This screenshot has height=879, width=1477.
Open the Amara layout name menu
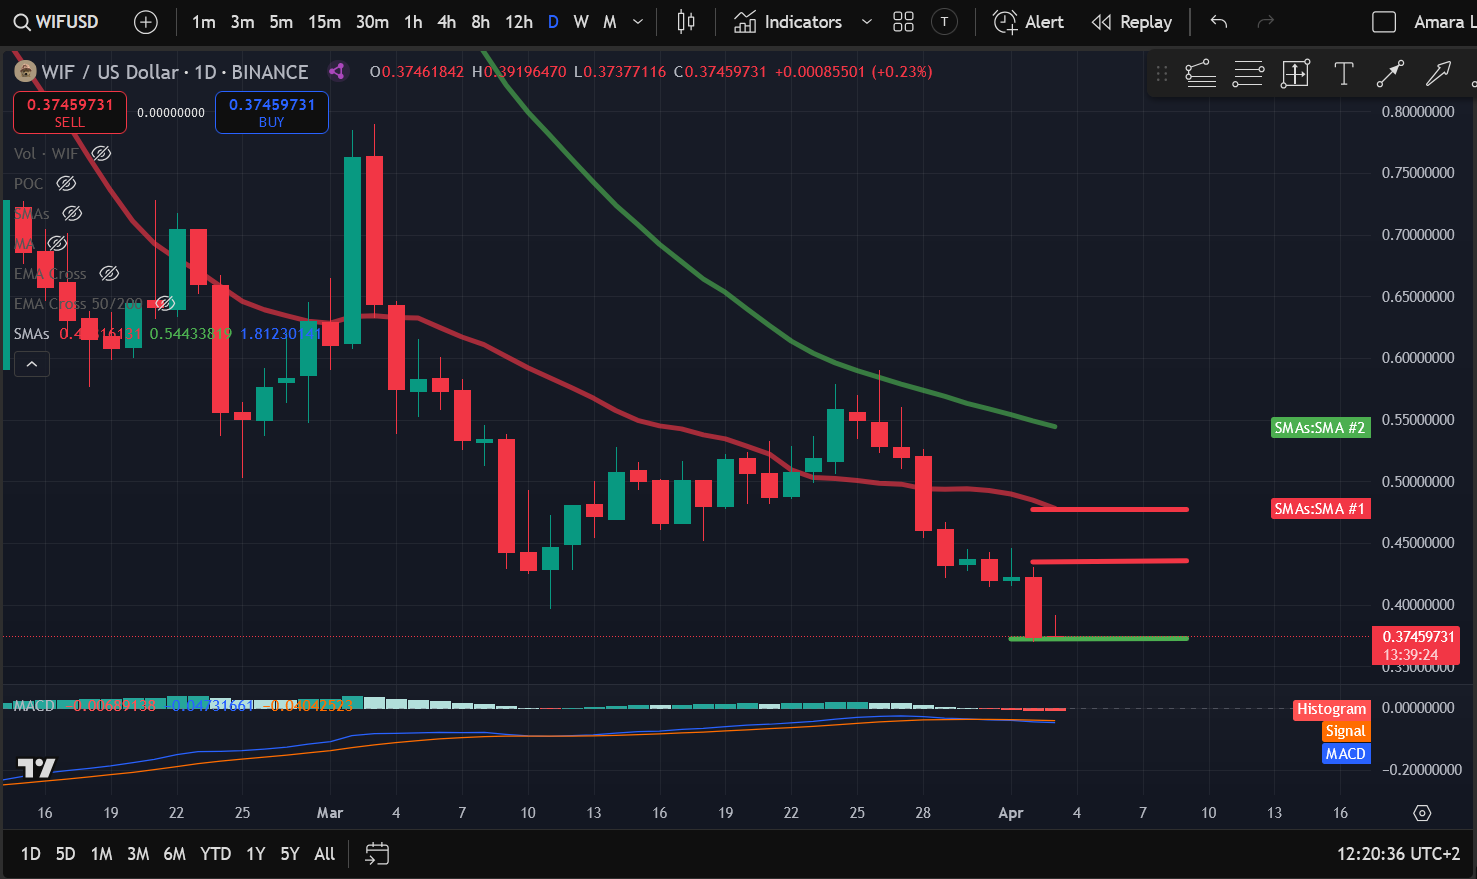pyautogui.click(x=1444, y=22)
